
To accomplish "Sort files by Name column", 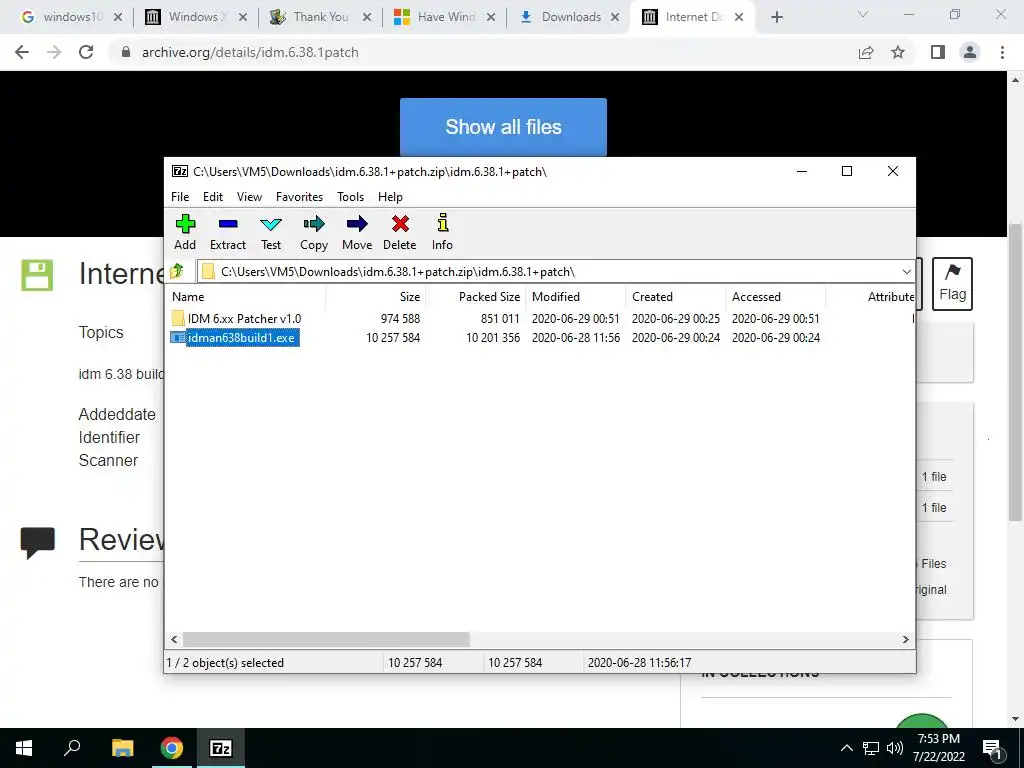I will point(246,296).
